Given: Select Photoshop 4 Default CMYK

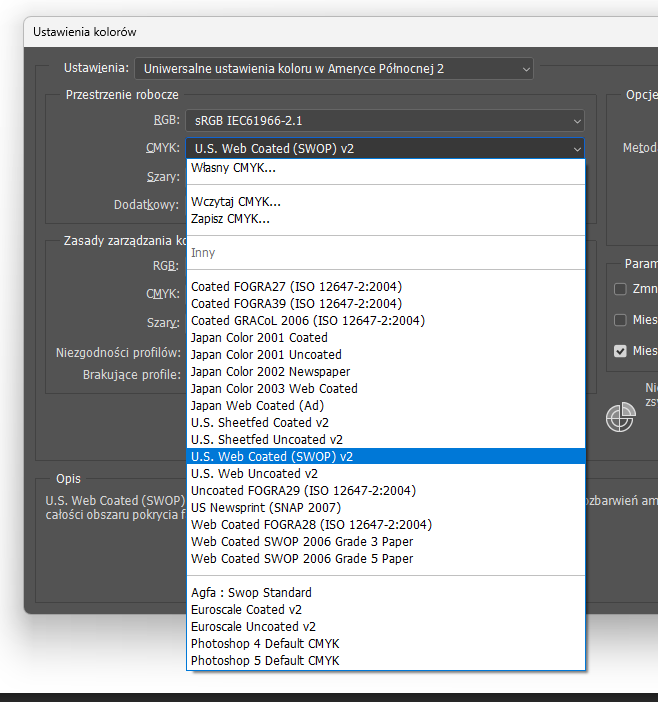Looking at the screenshot, I should point(386,644).
